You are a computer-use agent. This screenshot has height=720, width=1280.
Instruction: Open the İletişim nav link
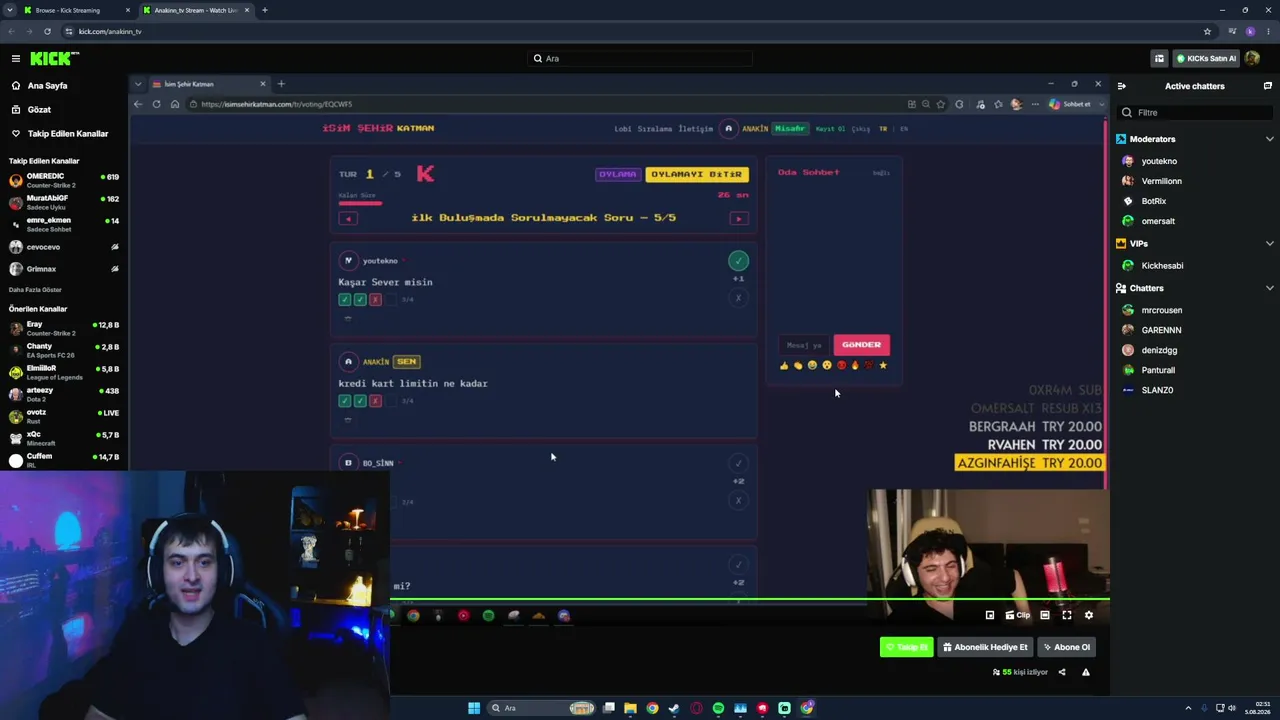[x=696, y=129]
